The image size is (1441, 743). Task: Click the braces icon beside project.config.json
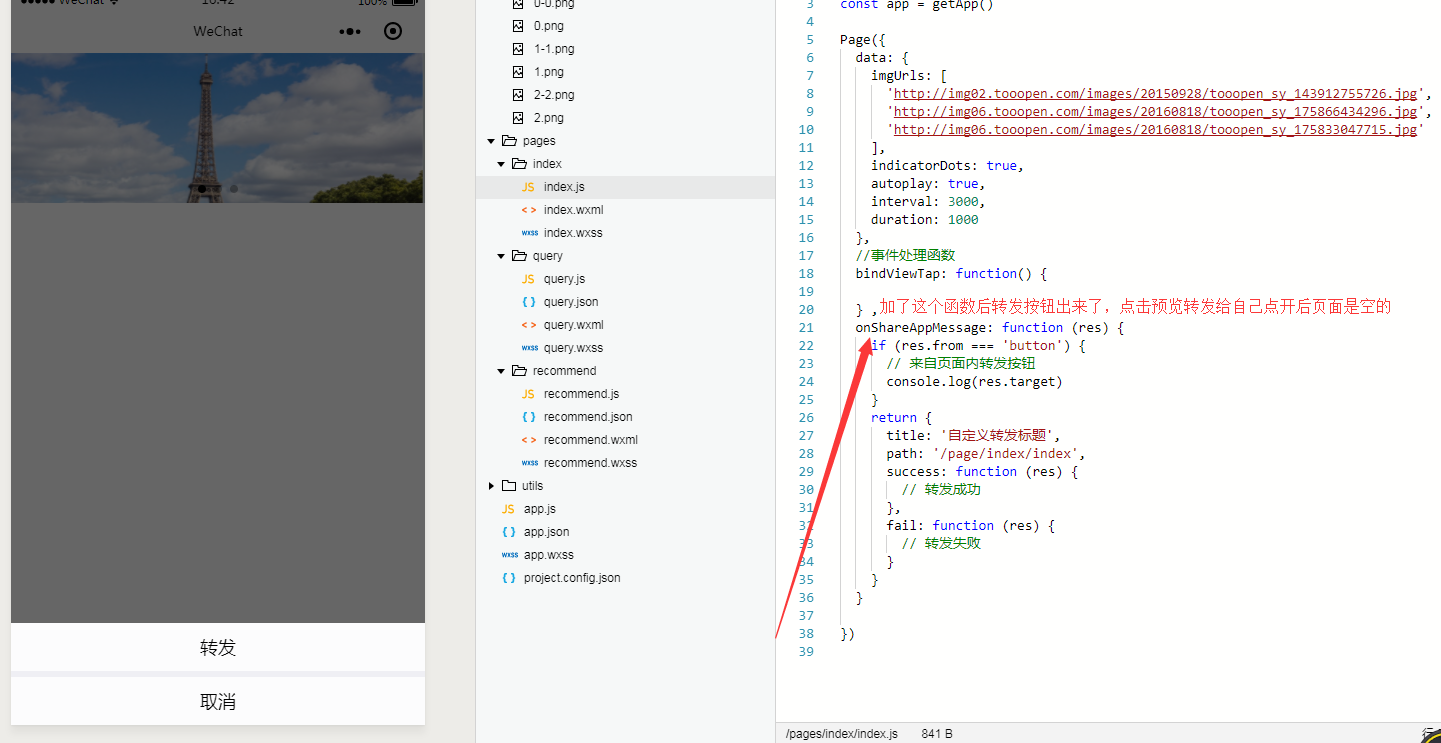[x=508, y=578]
